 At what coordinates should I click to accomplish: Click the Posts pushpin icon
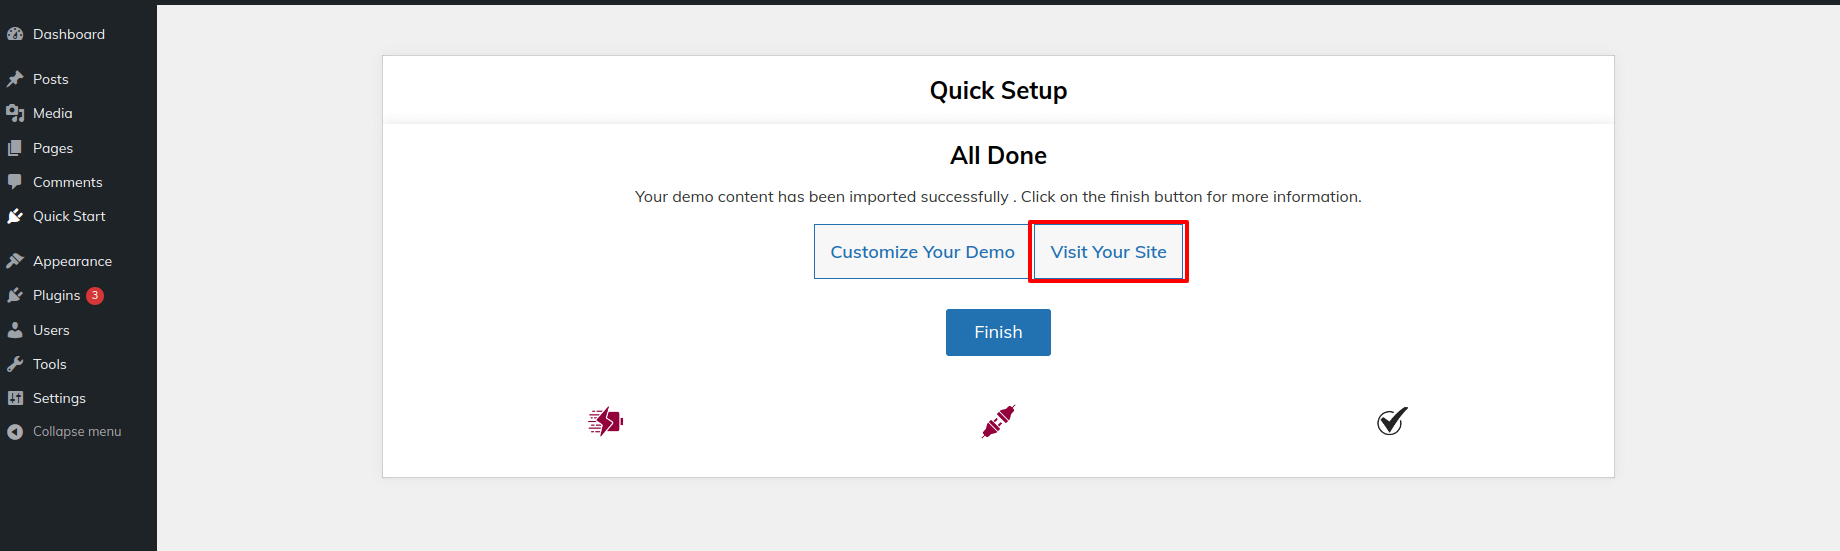[x=15, y=79]
